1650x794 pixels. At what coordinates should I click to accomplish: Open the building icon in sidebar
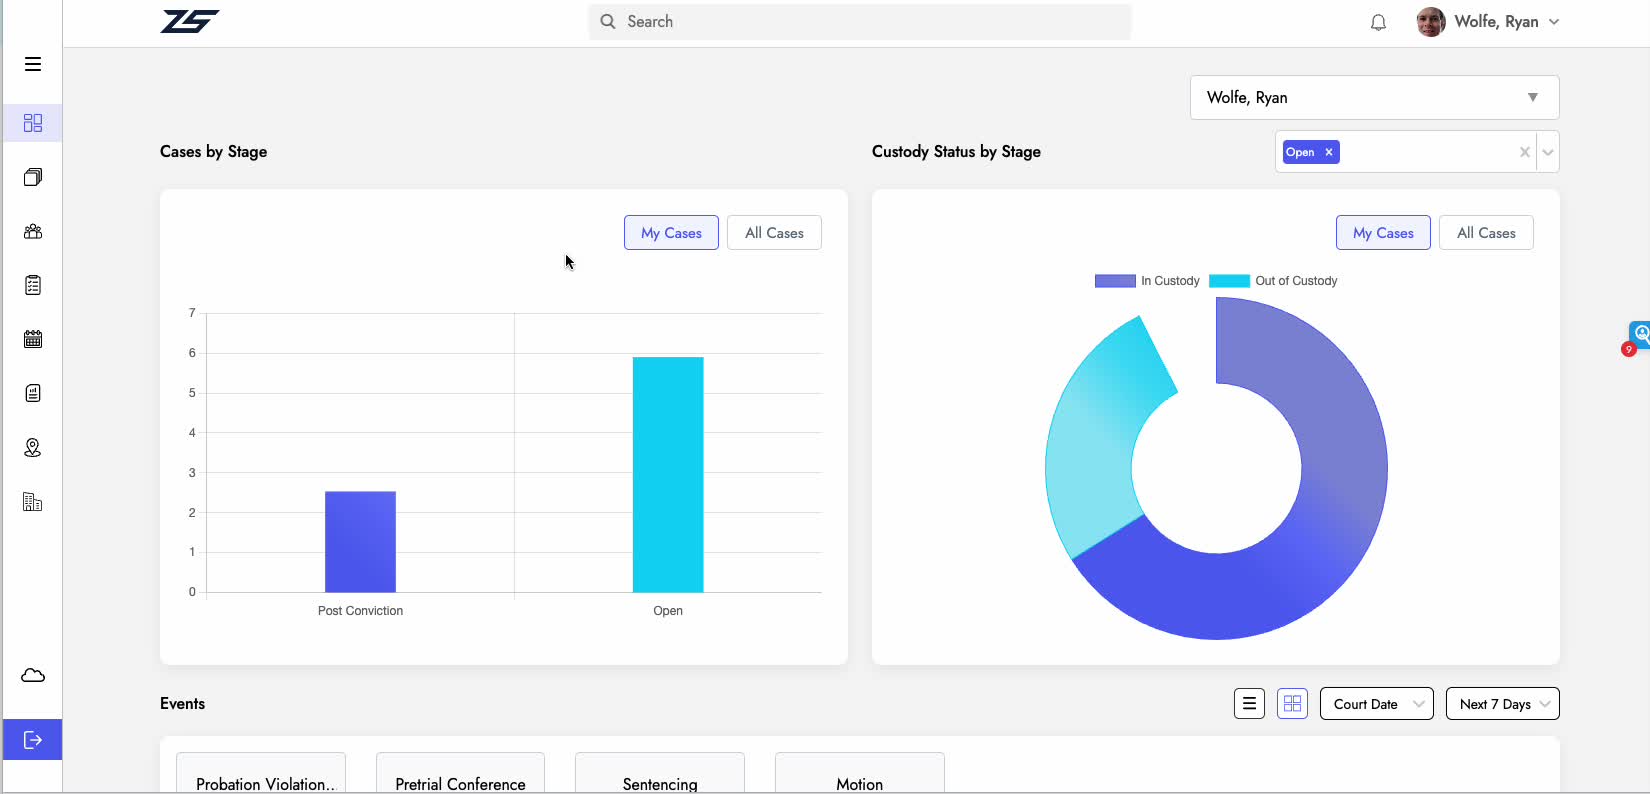(33, 501)
